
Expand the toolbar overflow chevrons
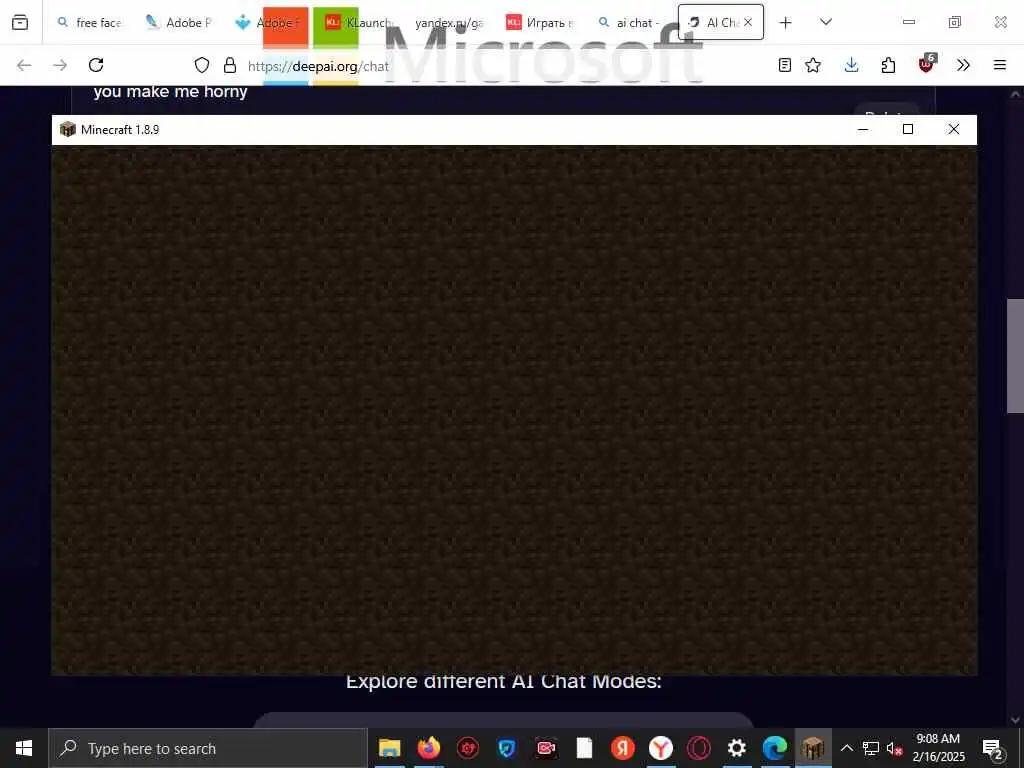[963, 65]
